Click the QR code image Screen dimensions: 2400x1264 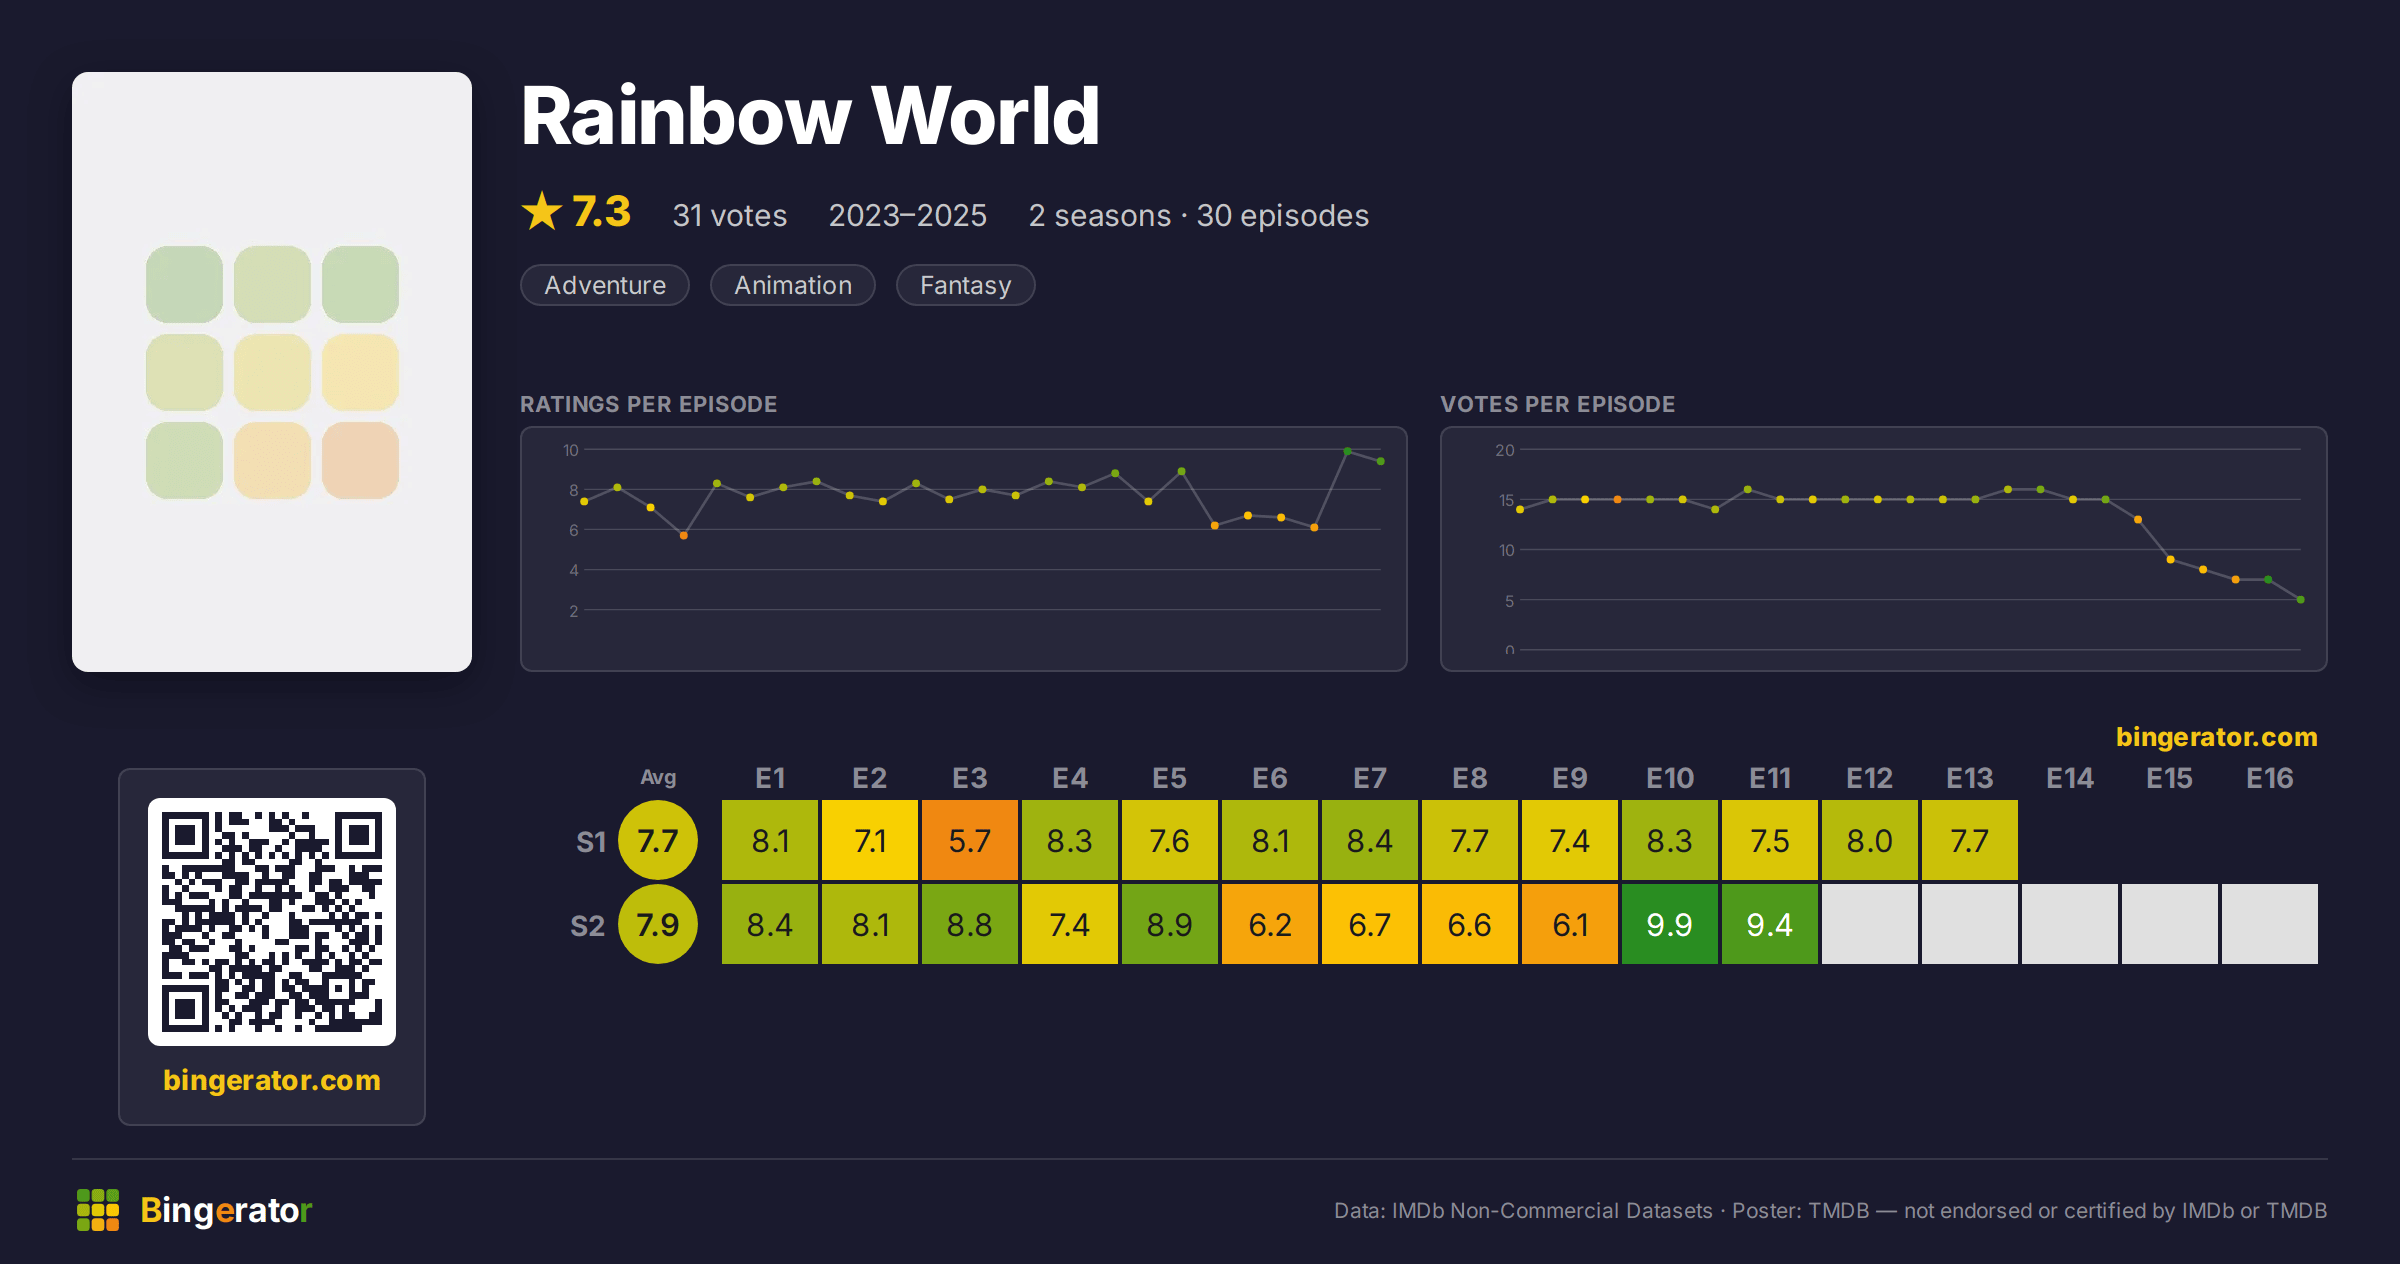pyautogui.click(x=272, y=922)
